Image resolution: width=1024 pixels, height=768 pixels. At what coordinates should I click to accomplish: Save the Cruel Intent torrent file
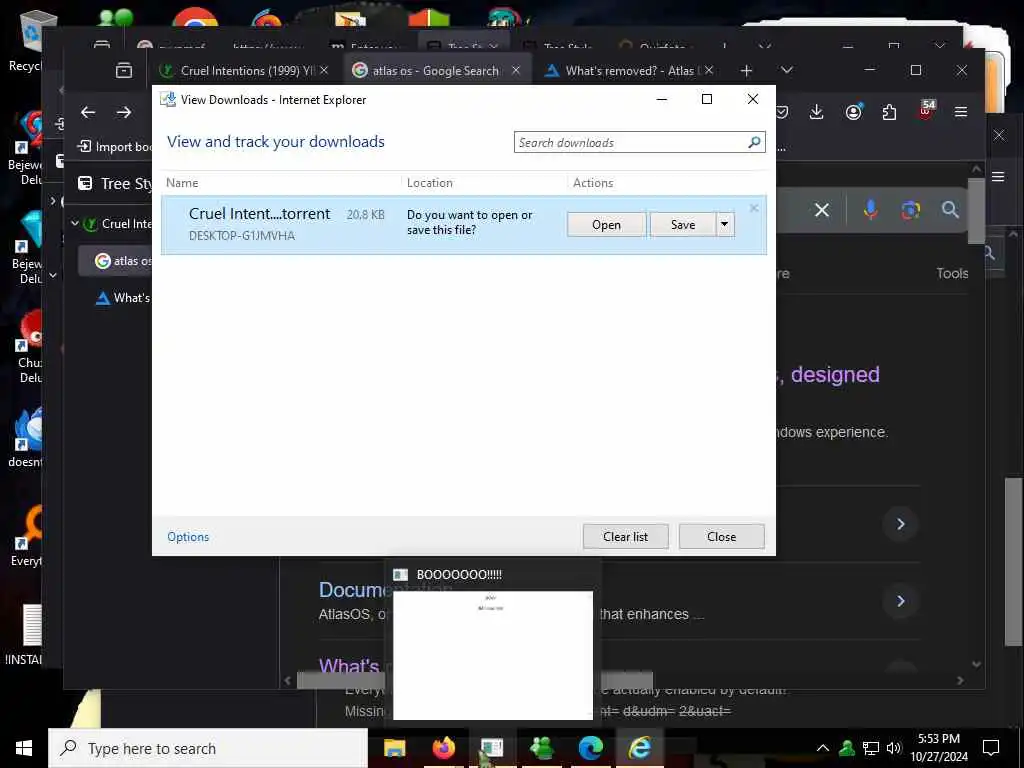pos(683,225)
